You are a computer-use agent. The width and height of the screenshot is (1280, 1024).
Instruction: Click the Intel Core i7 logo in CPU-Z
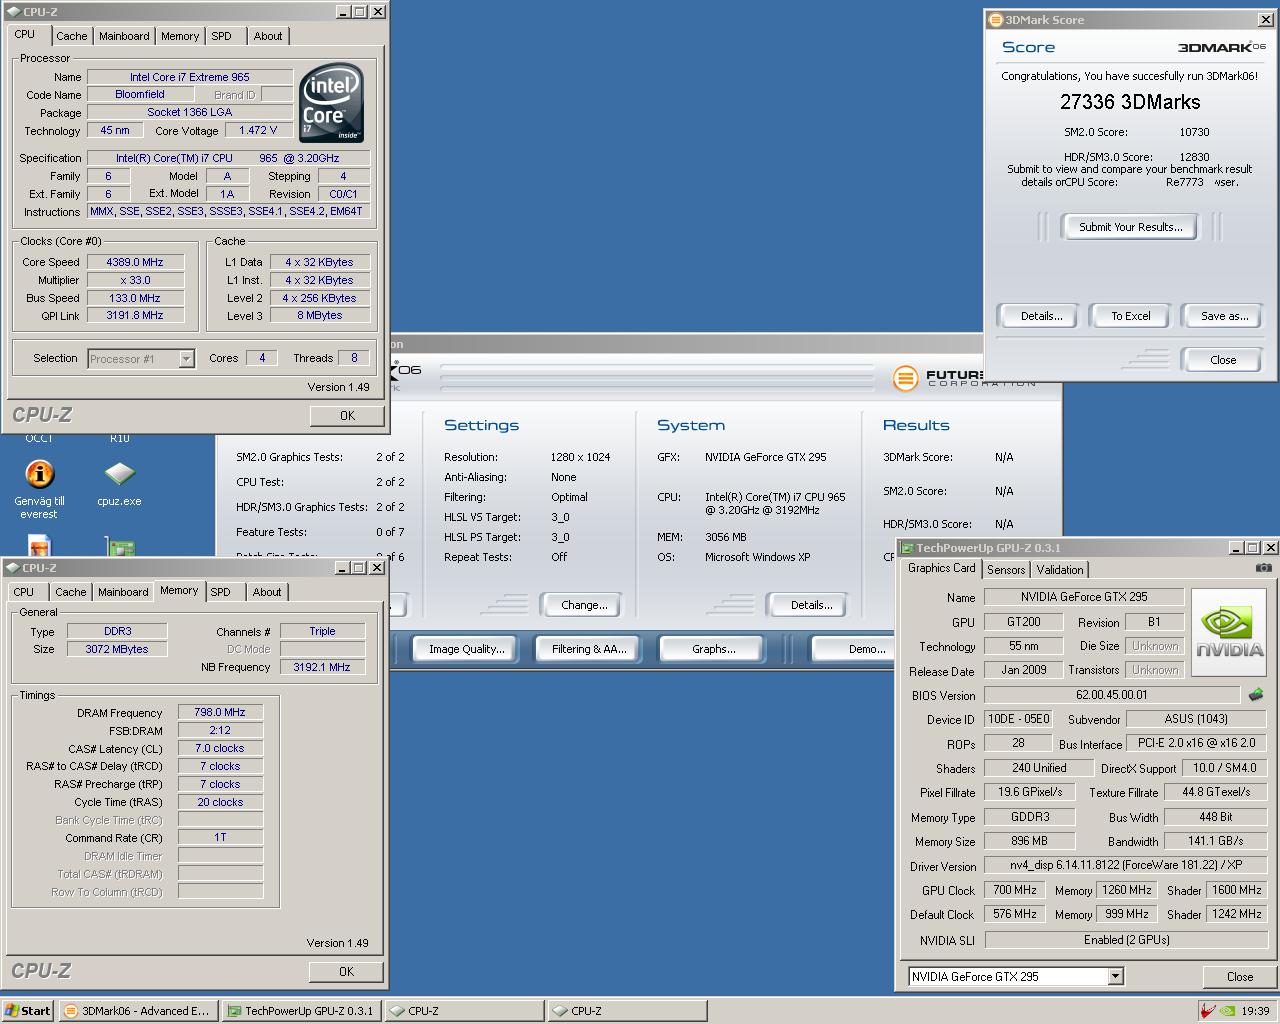(x=332, y=103)
